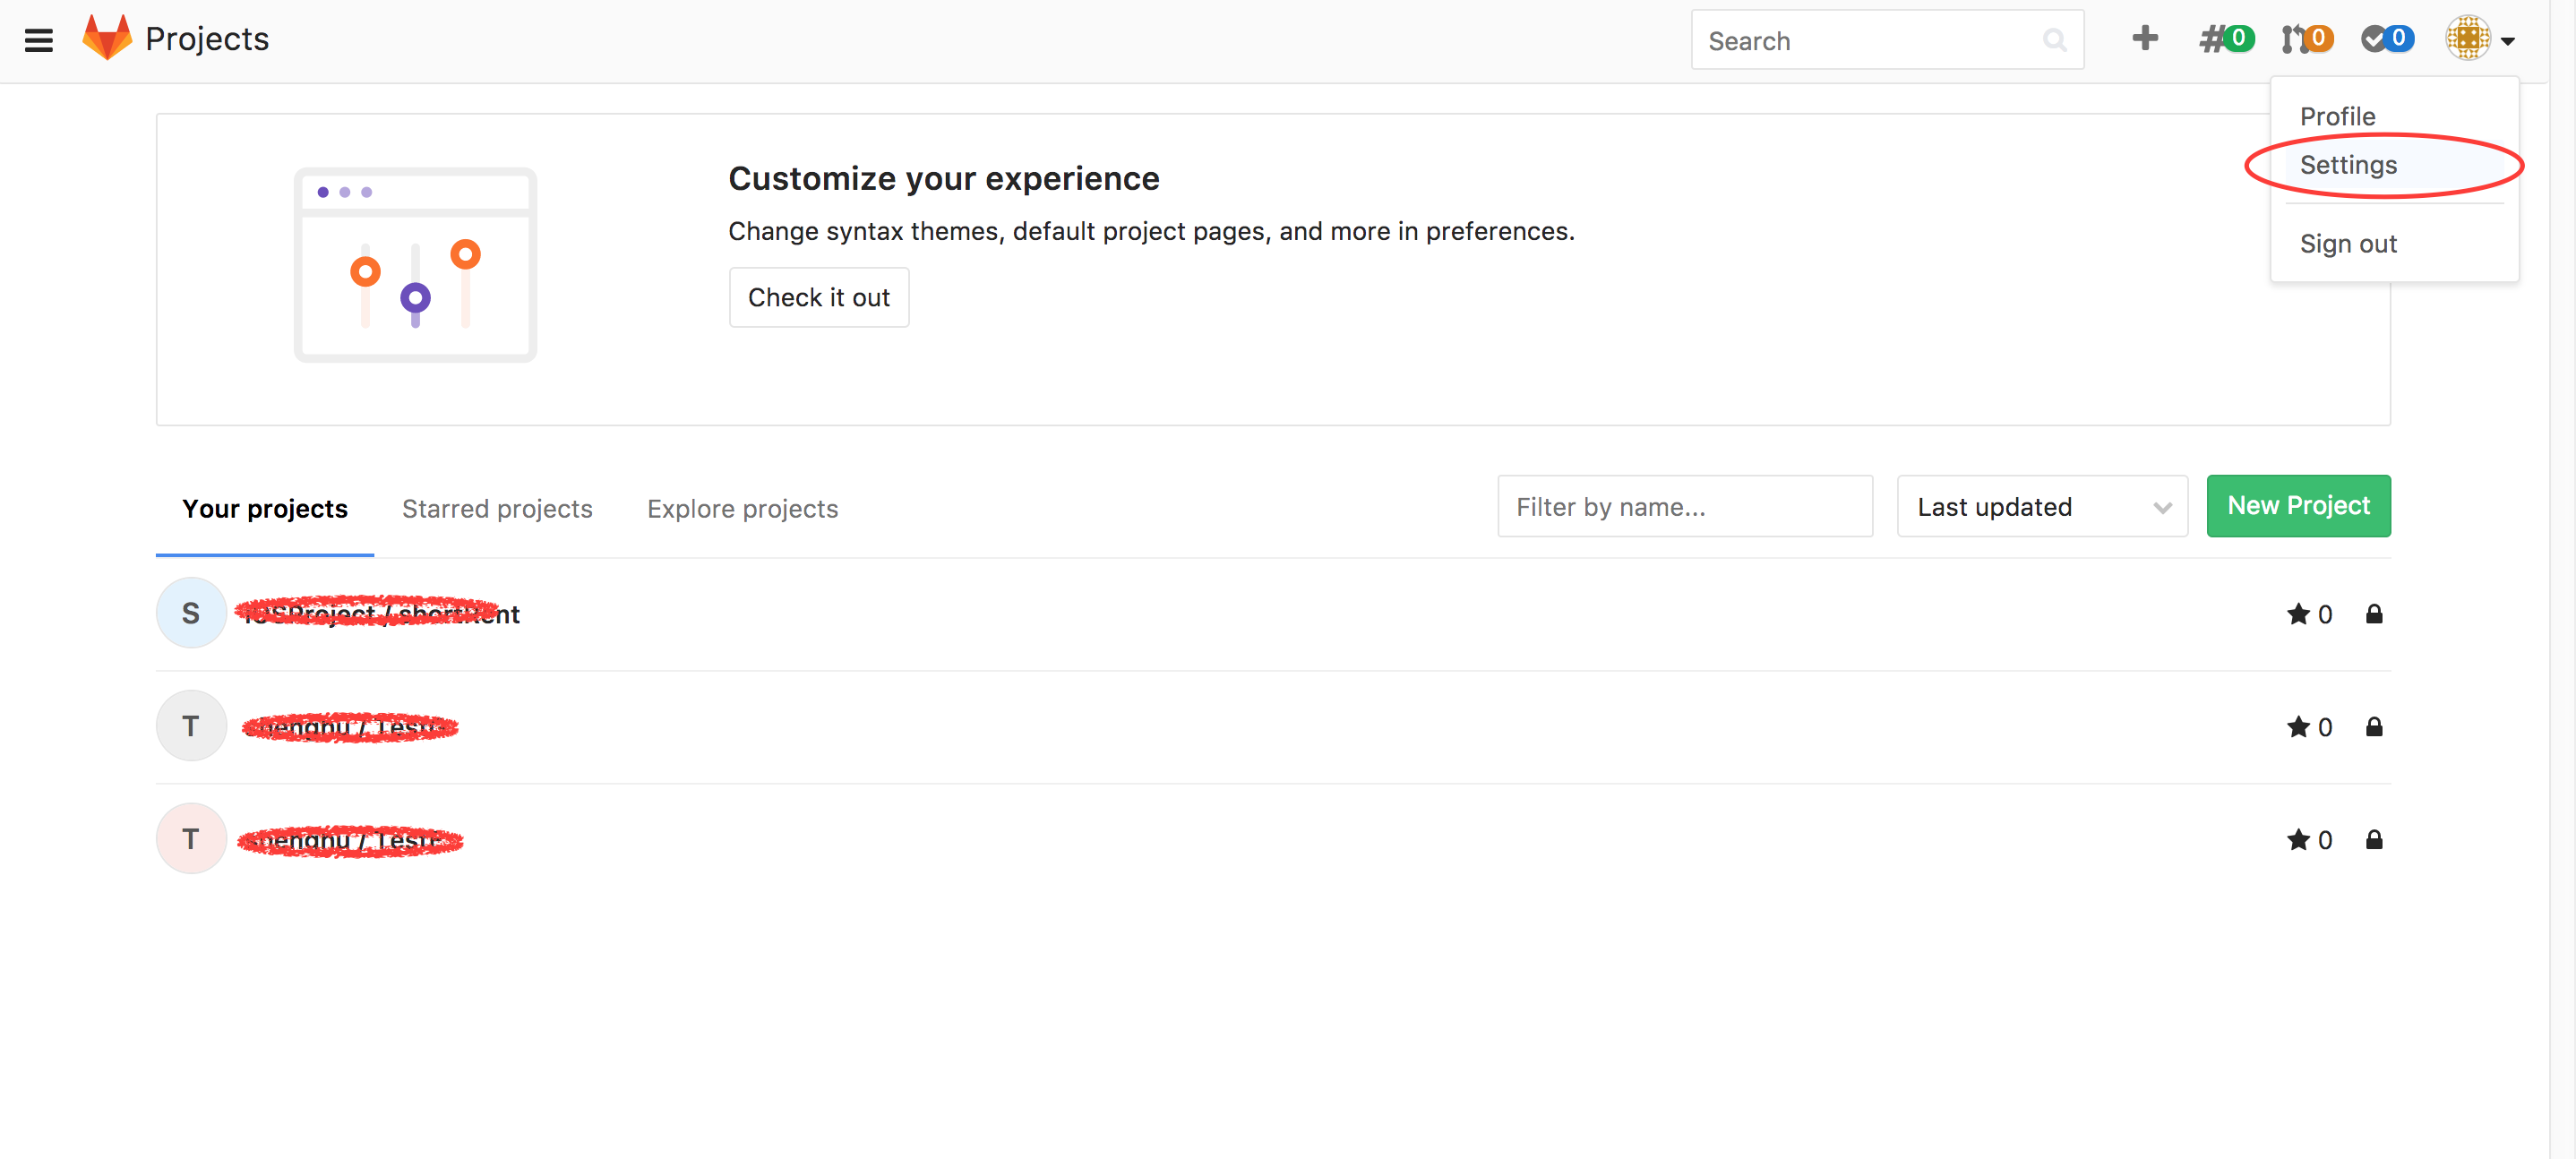
Task: Click into the Search field
Action: pyautogui.click(x=1887, y=40)
